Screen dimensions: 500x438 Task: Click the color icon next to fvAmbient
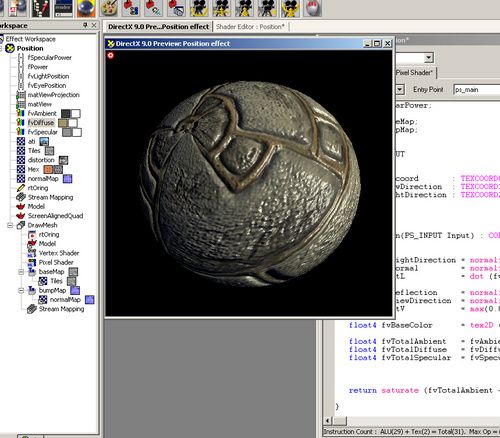(x=21, y=113)
